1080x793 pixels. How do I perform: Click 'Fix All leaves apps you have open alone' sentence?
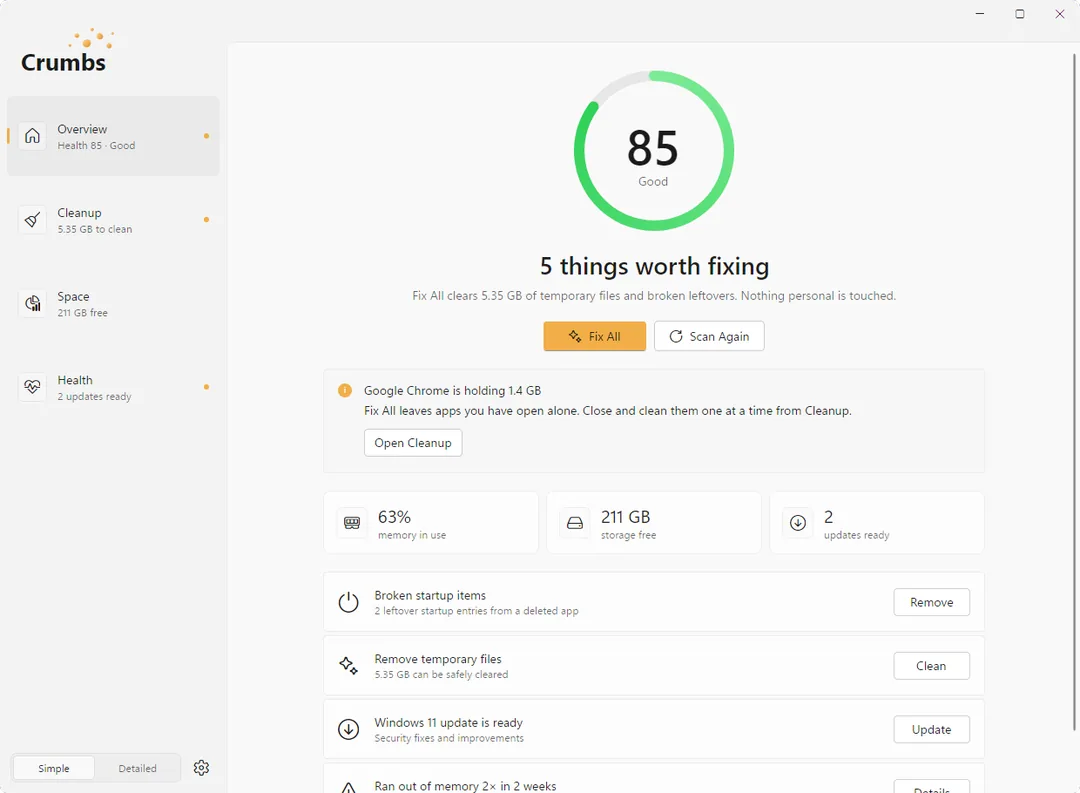(x=608, y=411)
